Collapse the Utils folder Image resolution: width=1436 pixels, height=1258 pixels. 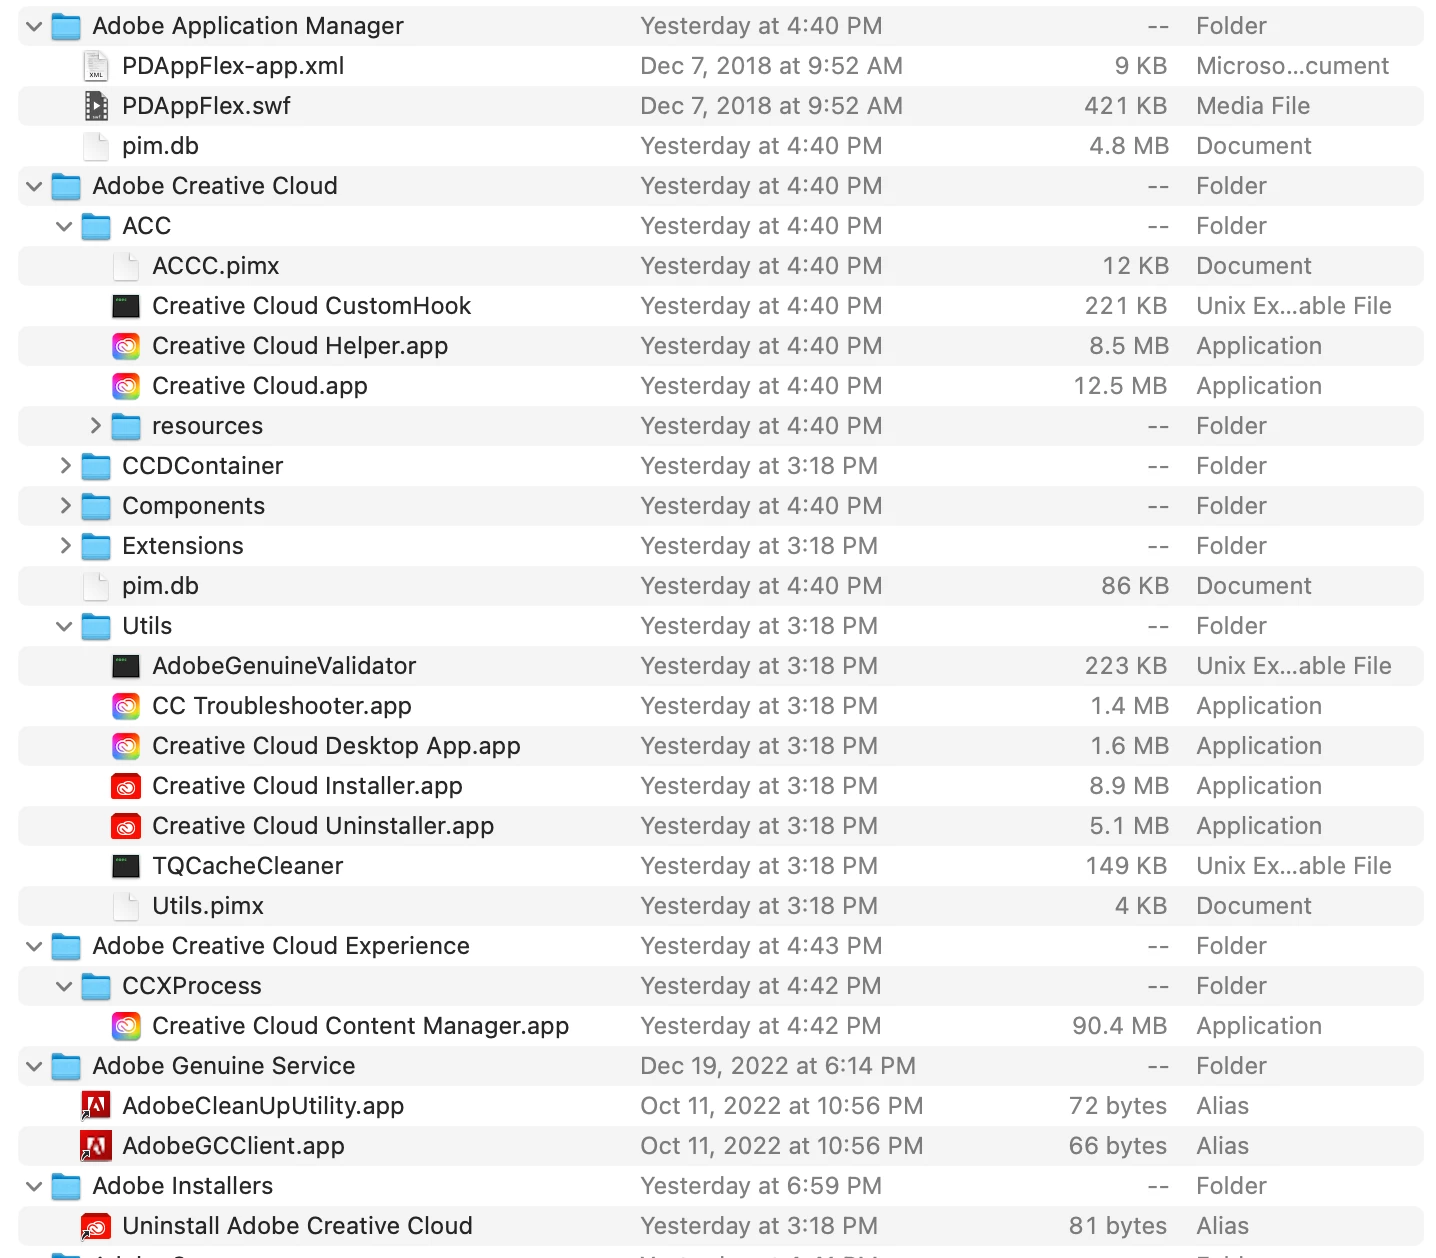pyautogui.click(x=64, y=626)
